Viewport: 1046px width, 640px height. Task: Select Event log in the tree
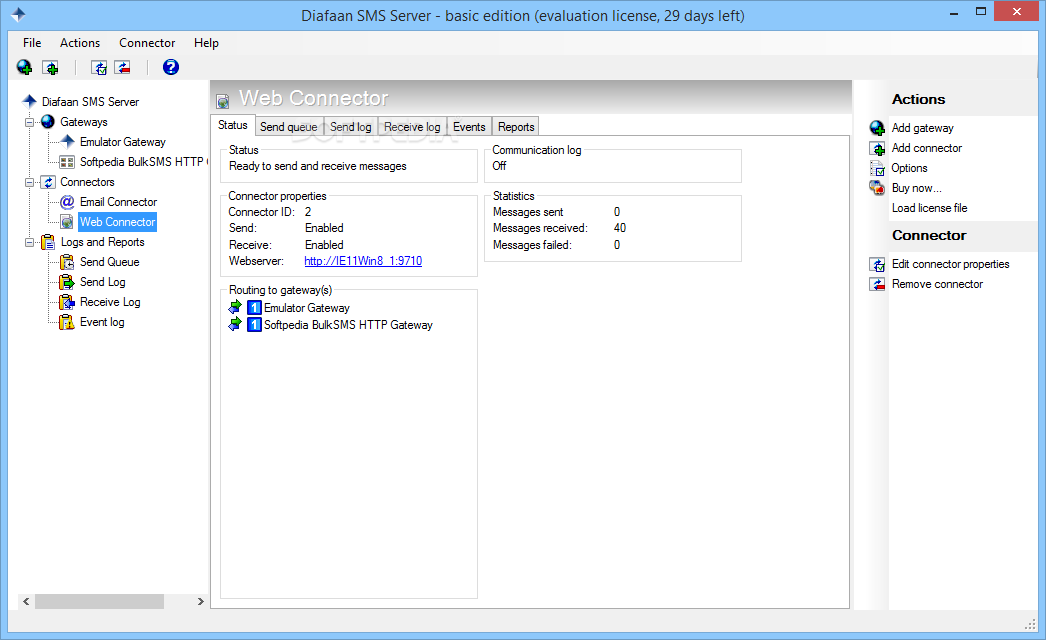102,322
